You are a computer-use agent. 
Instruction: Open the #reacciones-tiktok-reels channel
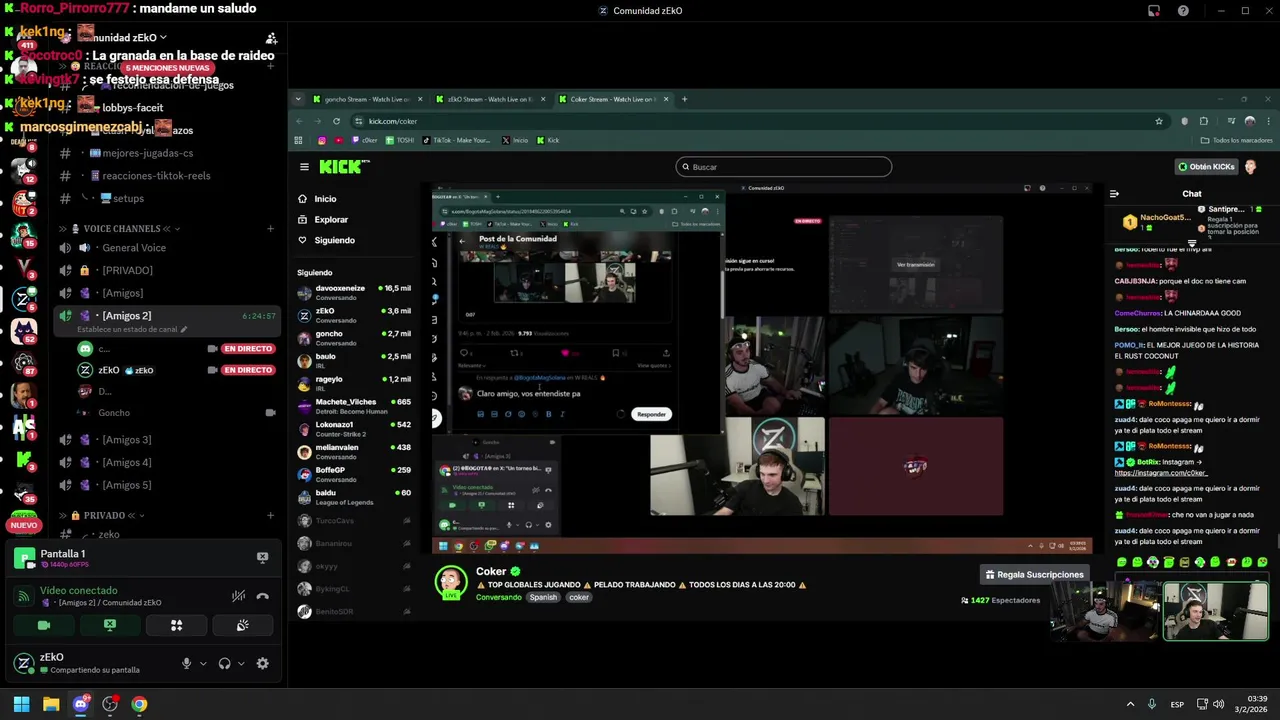click(x=156, y=176)
